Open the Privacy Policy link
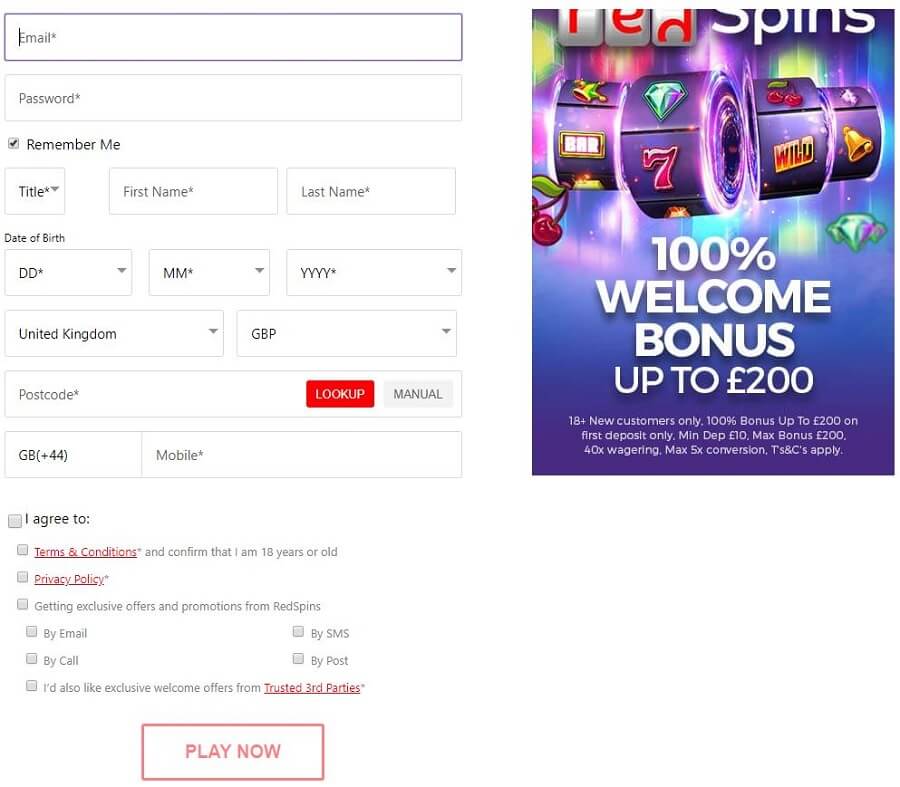900x787 pixels. point(69,579)
